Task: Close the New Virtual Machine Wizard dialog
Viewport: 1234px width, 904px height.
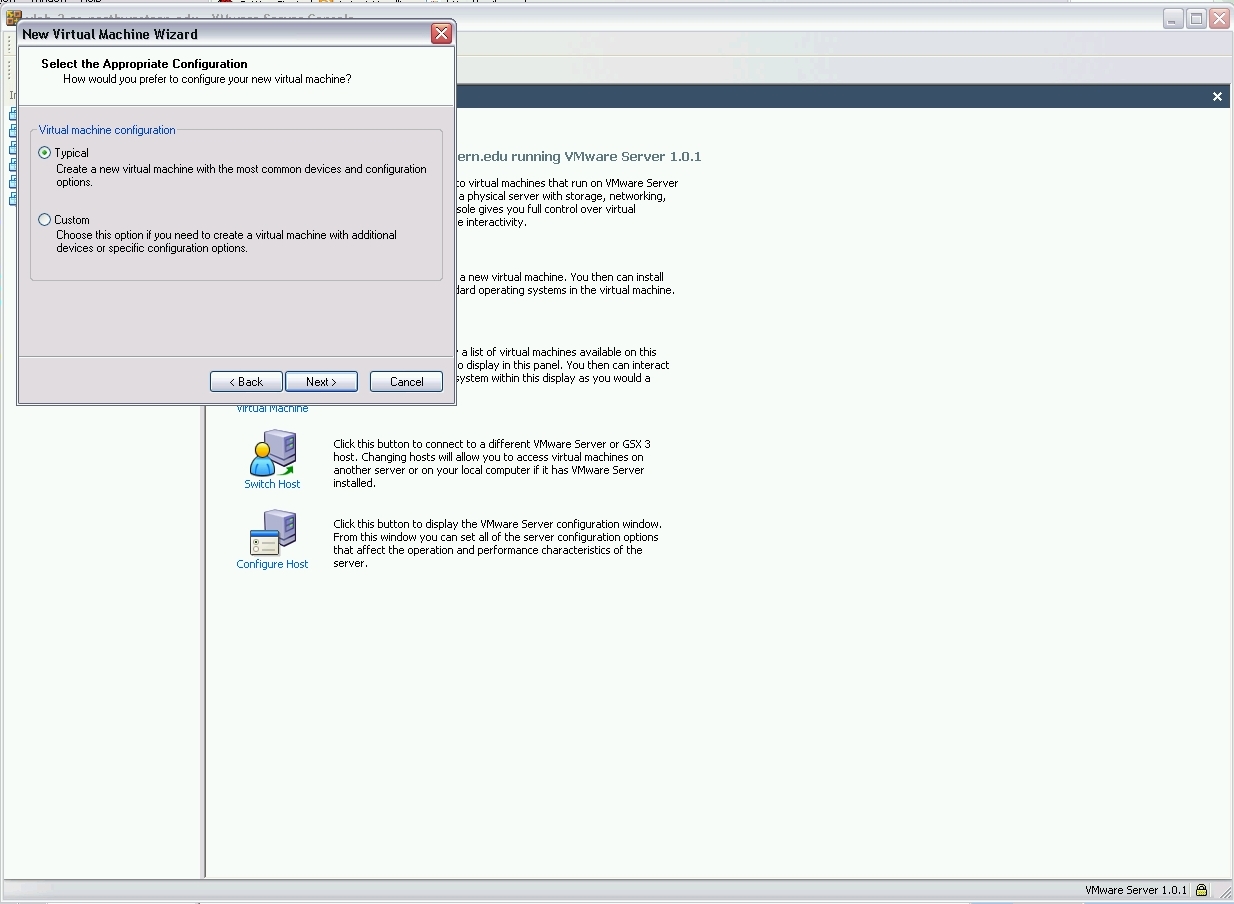Action: point(441,34)
